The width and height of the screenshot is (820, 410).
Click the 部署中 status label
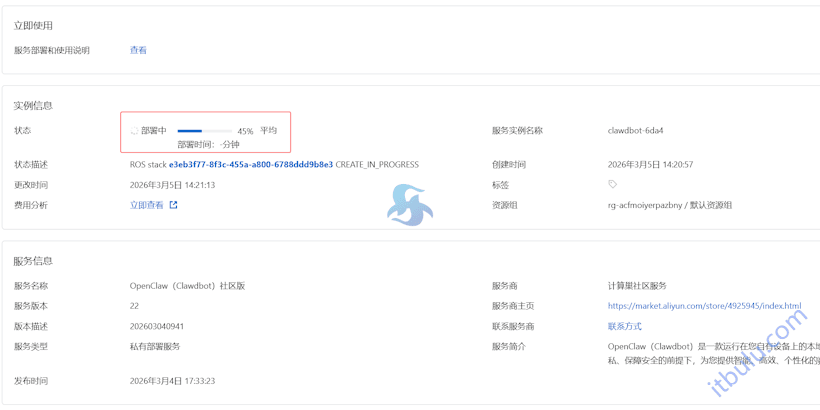pos(154,131)
